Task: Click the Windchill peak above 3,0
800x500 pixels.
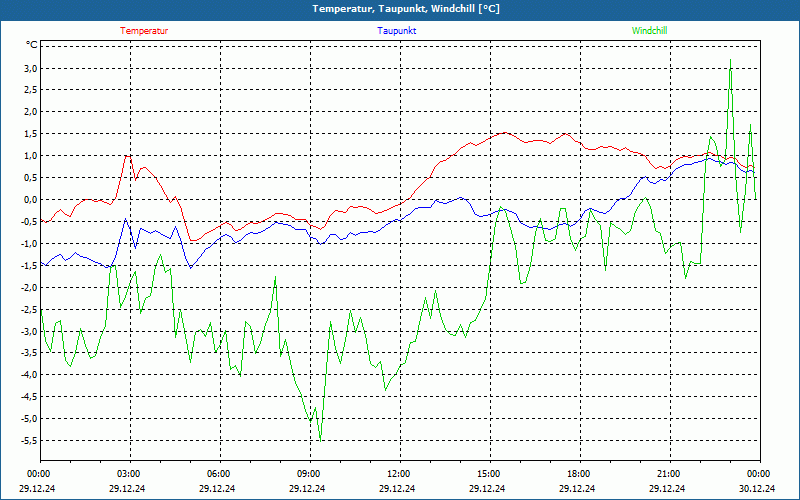Action: click(731, 60)
